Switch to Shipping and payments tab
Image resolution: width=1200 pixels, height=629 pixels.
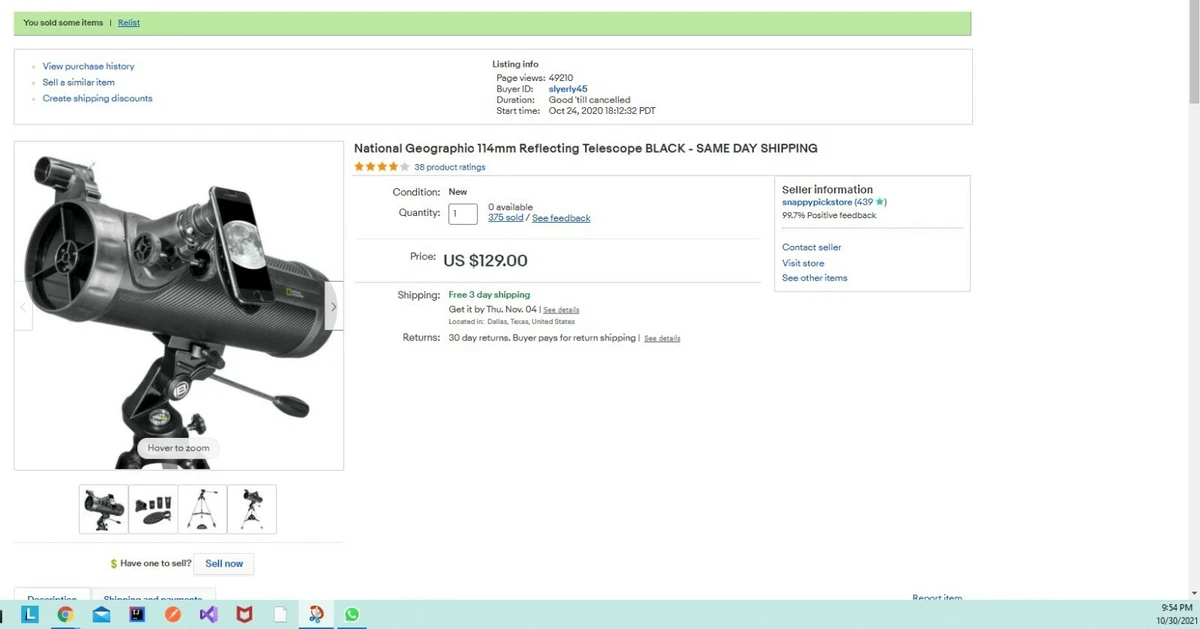(153, 597)
